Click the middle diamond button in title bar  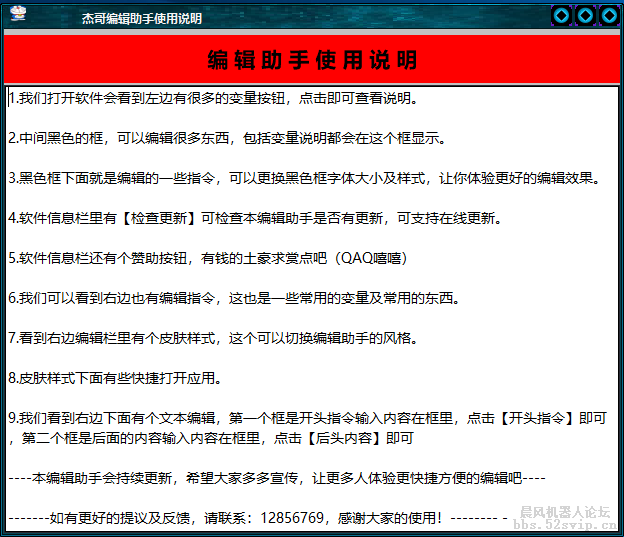[x=585, y=16]
